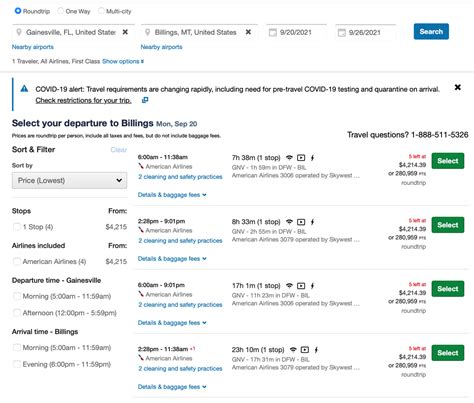Image resolution: width=474 pixels, height=403 pixels.
Task: Click Wi-Fi icon on 7h 38m flight
Action: point(289,158)
